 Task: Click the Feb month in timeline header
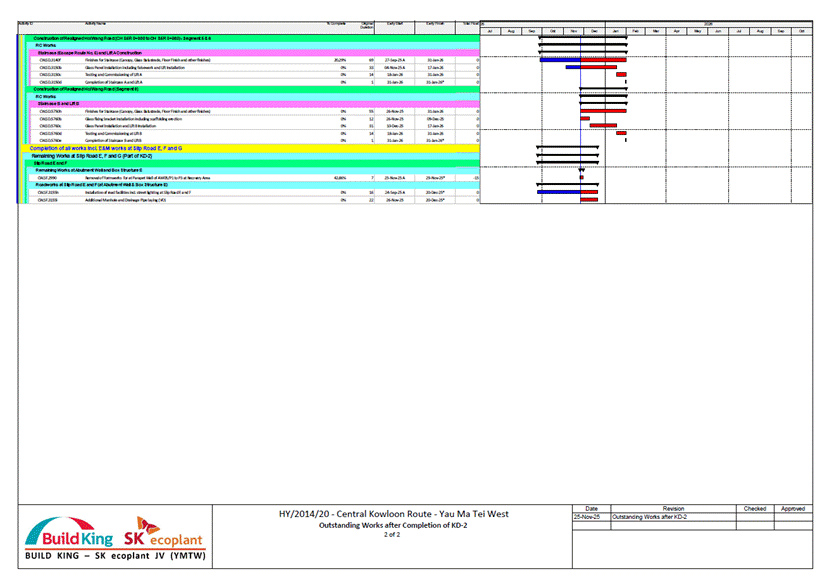pos(636,31)
